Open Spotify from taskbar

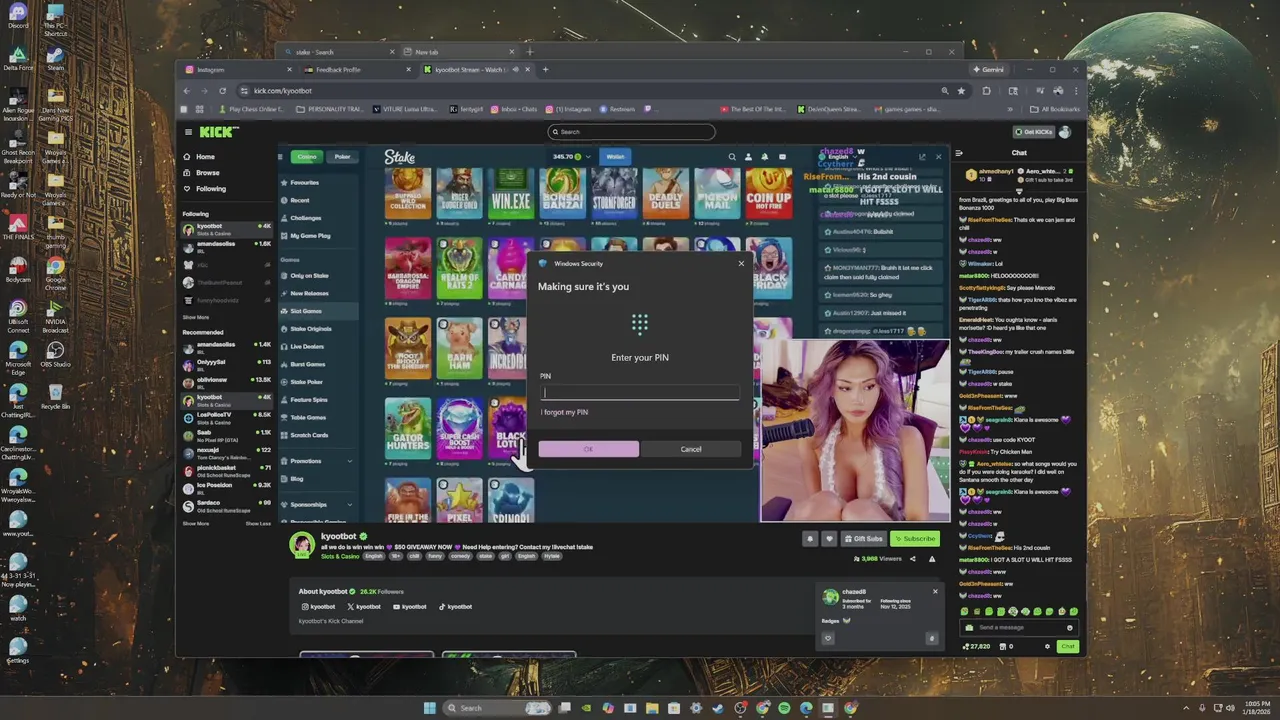tap(784, 708)
